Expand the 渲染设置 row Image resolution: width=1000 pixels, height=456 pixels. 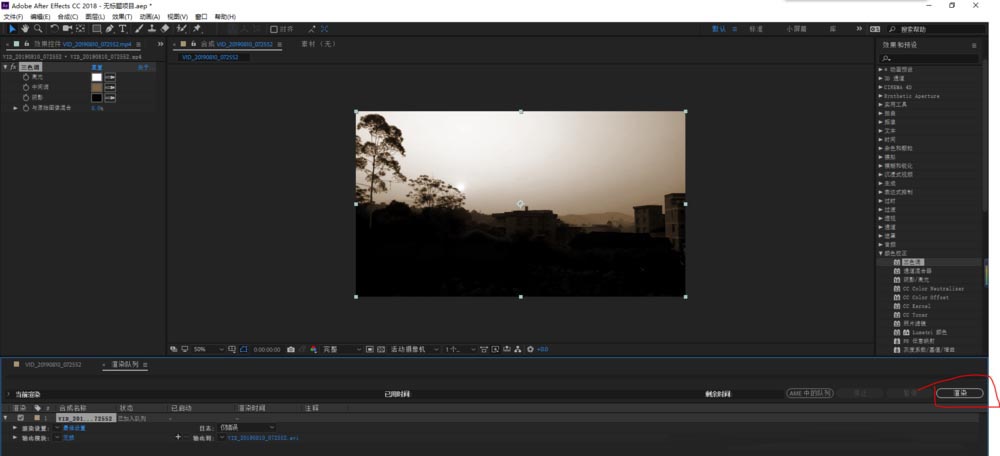pos(15,428)
